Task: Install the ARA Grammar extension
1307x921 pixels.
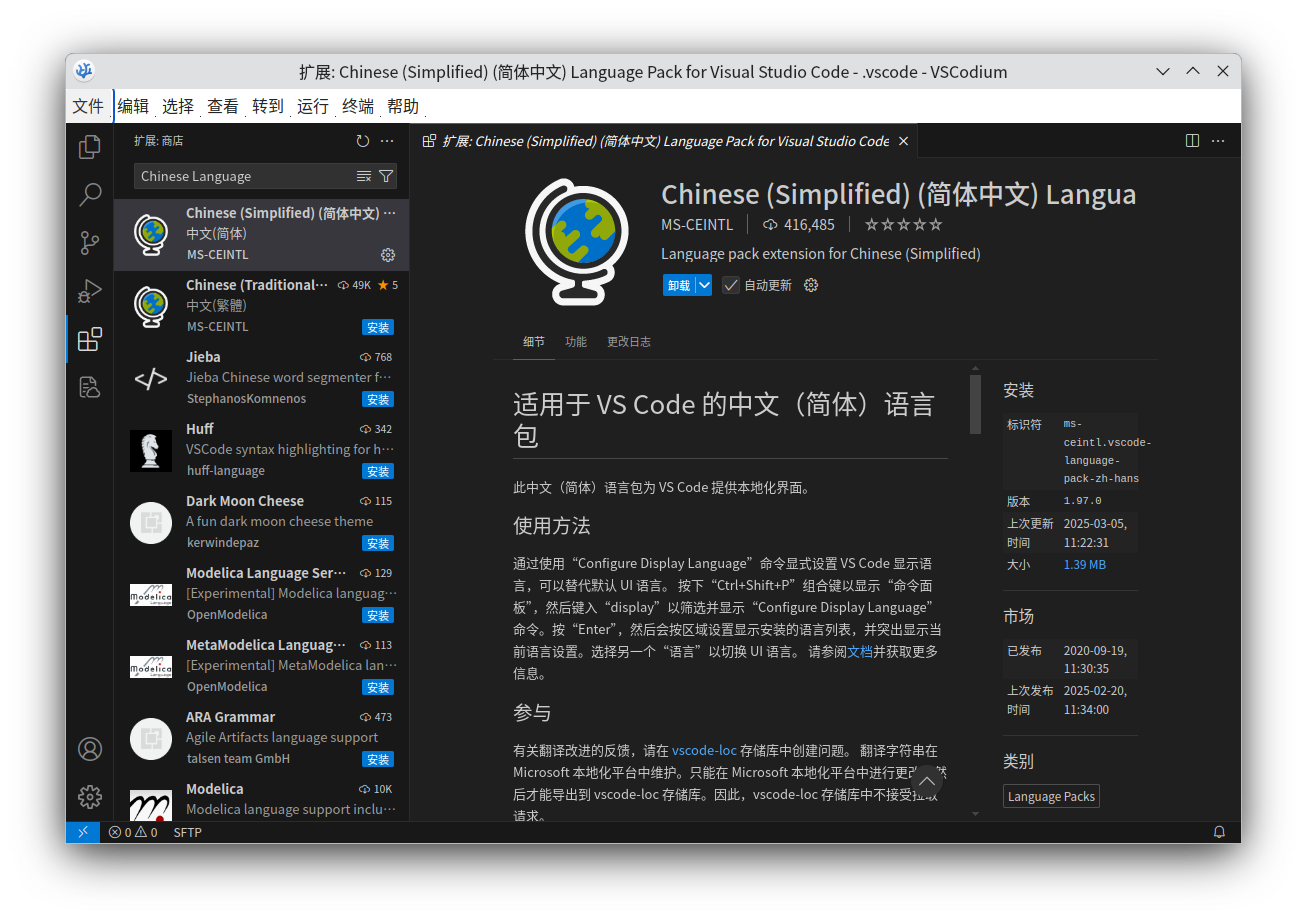Action: 378,759
